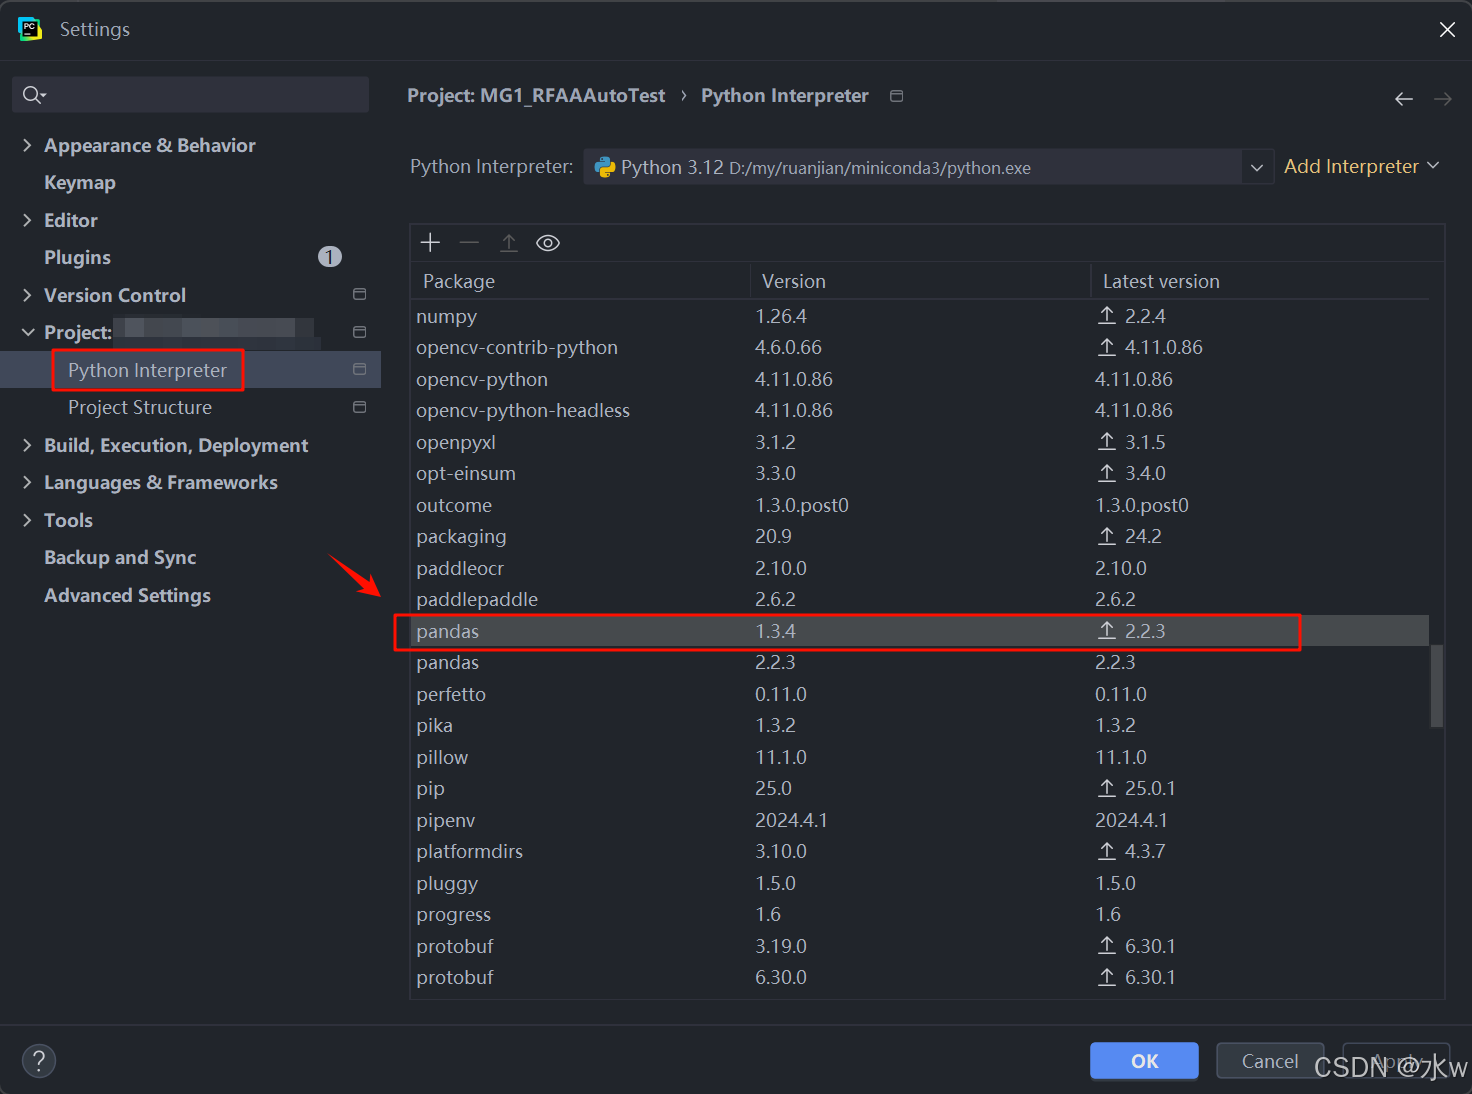Screen dimensions: 1472x1094
Task: Open the Keymap settings page
Action: click(80, 182)
